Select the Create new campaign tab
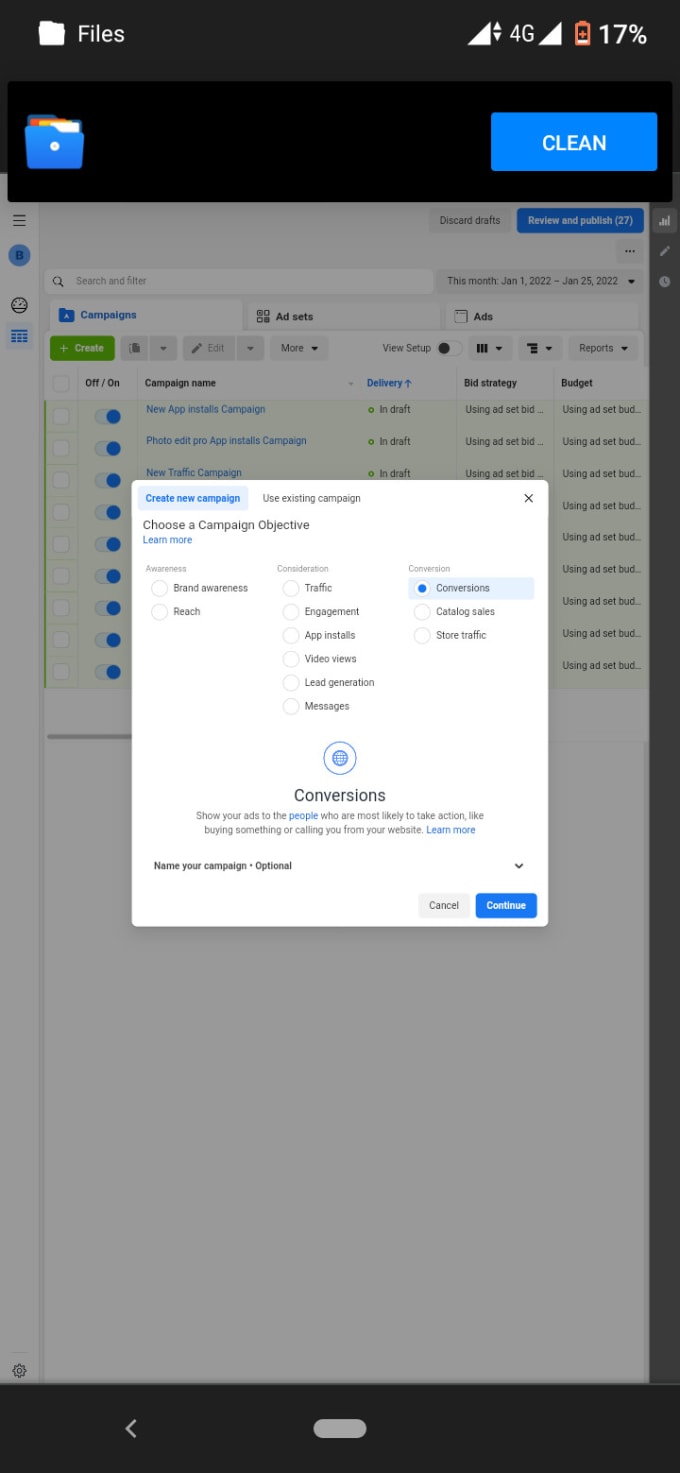680x1473 pixels. [x=193, y=498]
